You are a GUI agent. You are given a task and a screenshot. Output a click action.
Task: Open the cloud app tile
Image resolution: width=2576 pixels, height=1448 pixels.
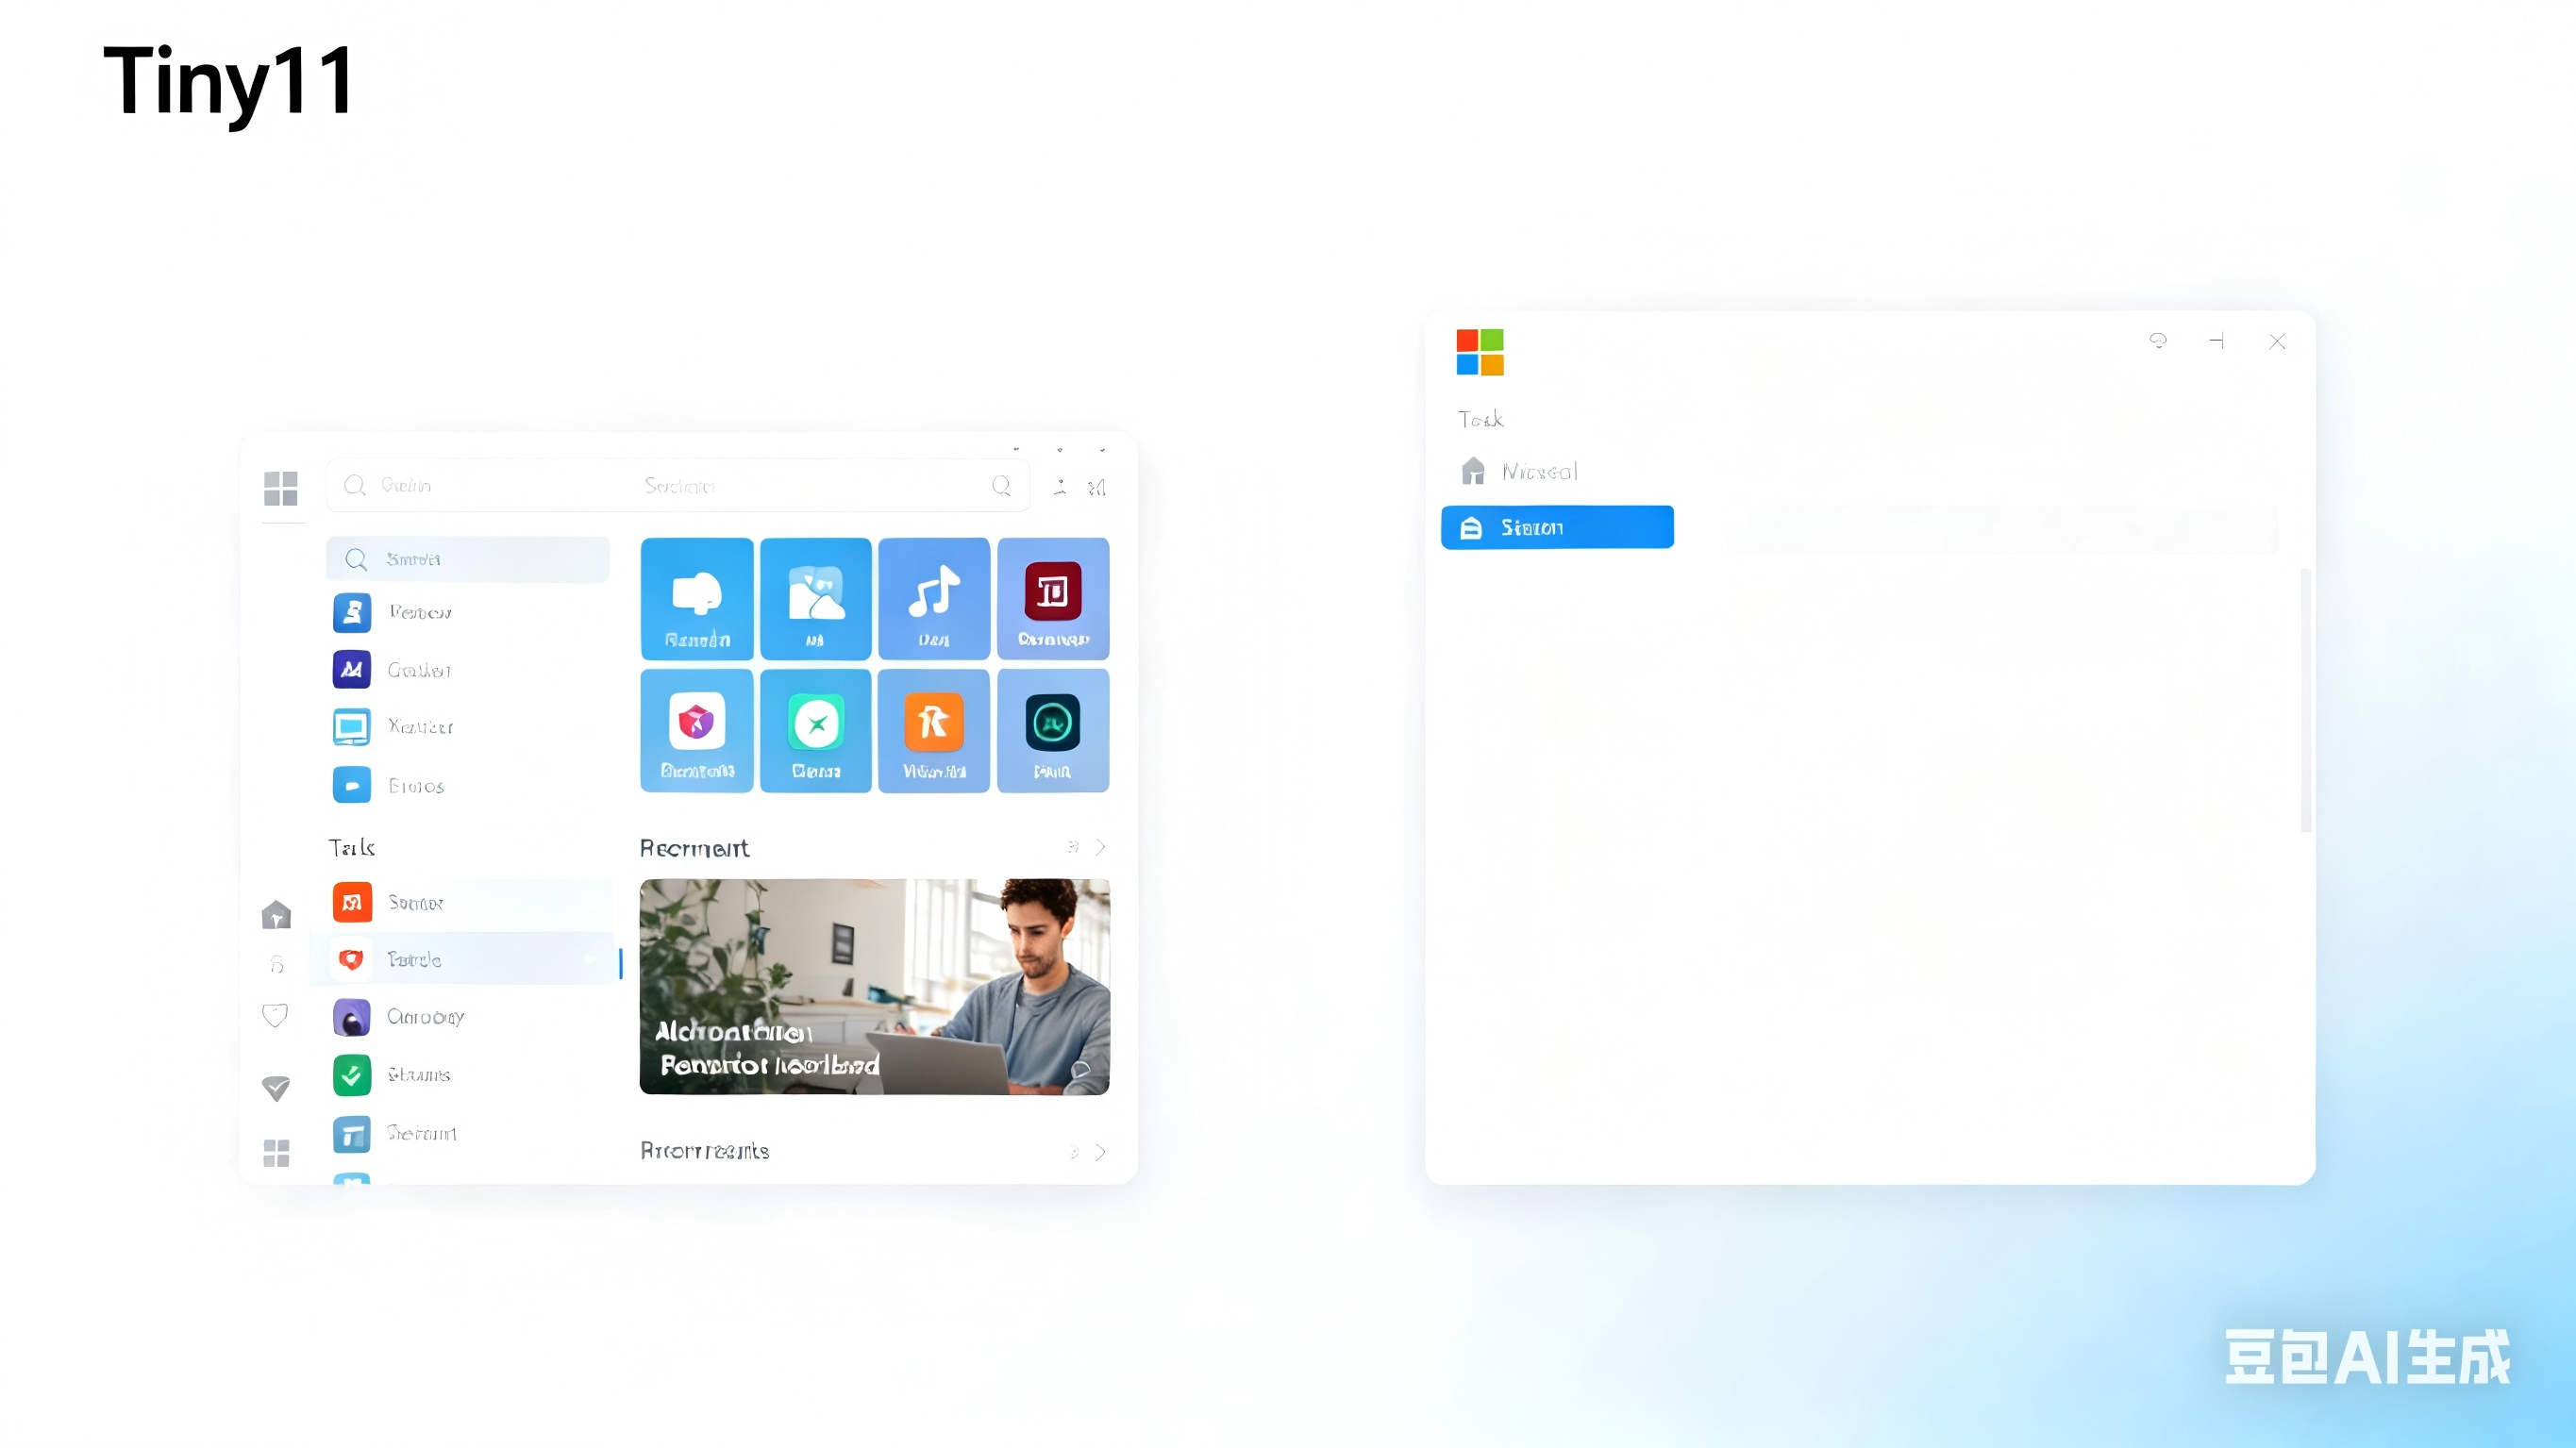coord(696,598)
